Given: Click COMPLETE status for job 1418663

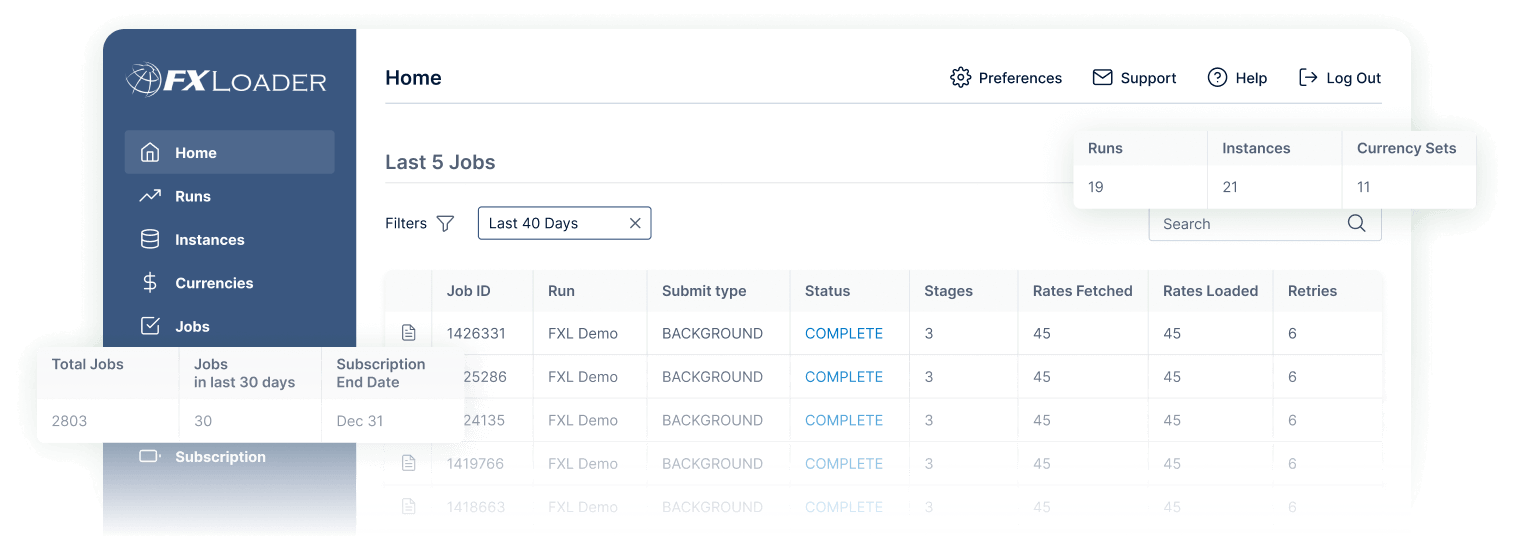Looking at the screenshot, I should [843, 507].
